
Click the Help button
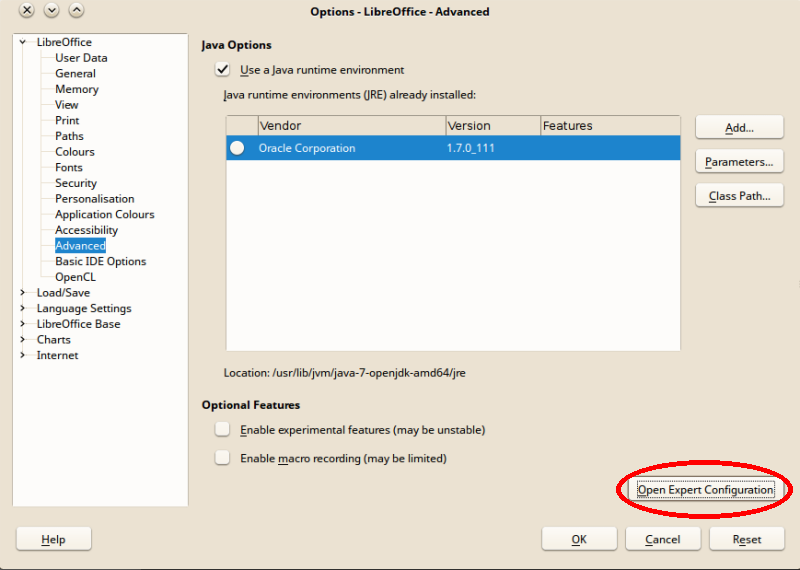(x=54, y=539)
